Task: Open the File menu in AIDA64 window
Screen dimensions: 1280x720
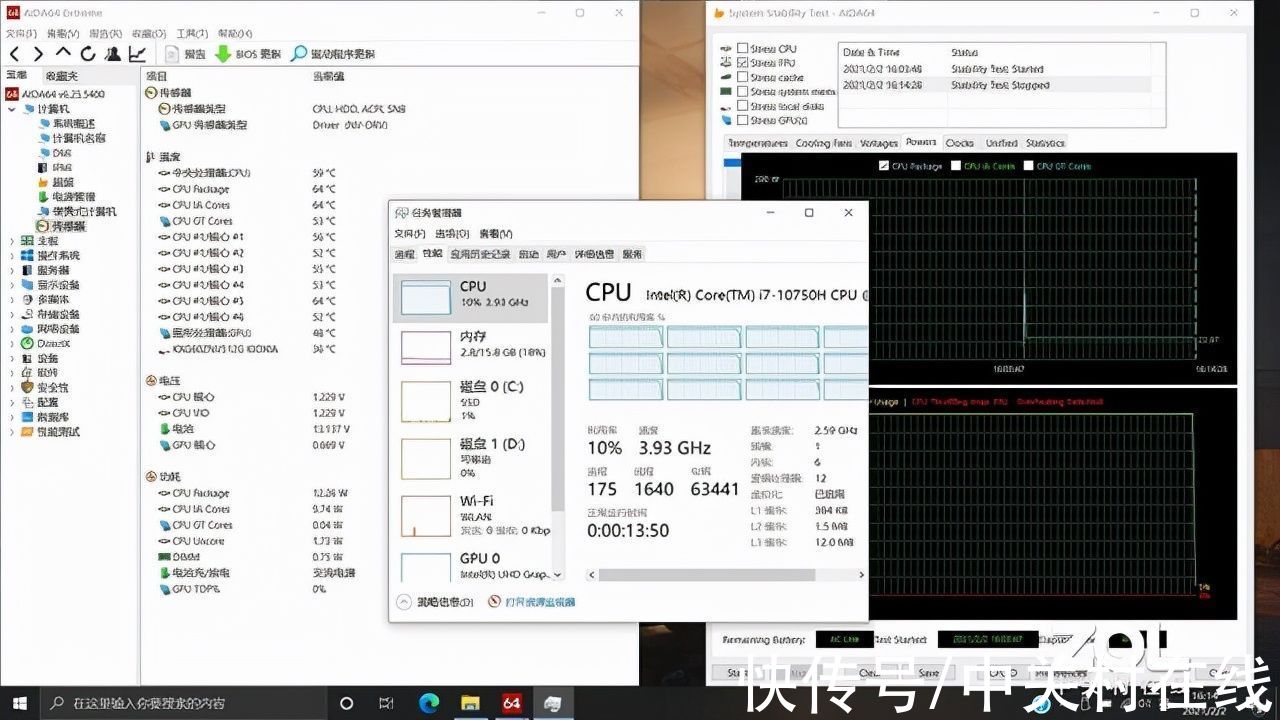Action: click(x=21, y=34)
